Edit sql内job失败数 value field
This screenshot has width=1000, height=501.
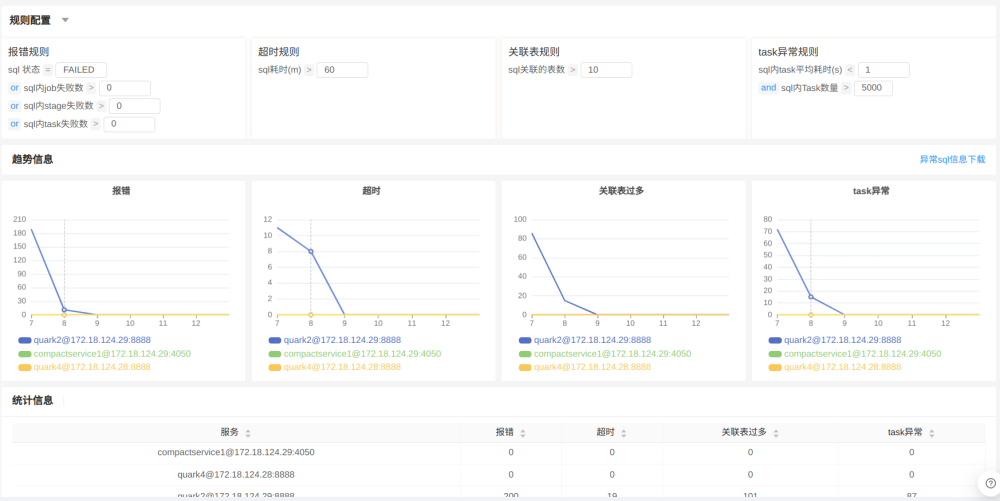click(125, 88)
